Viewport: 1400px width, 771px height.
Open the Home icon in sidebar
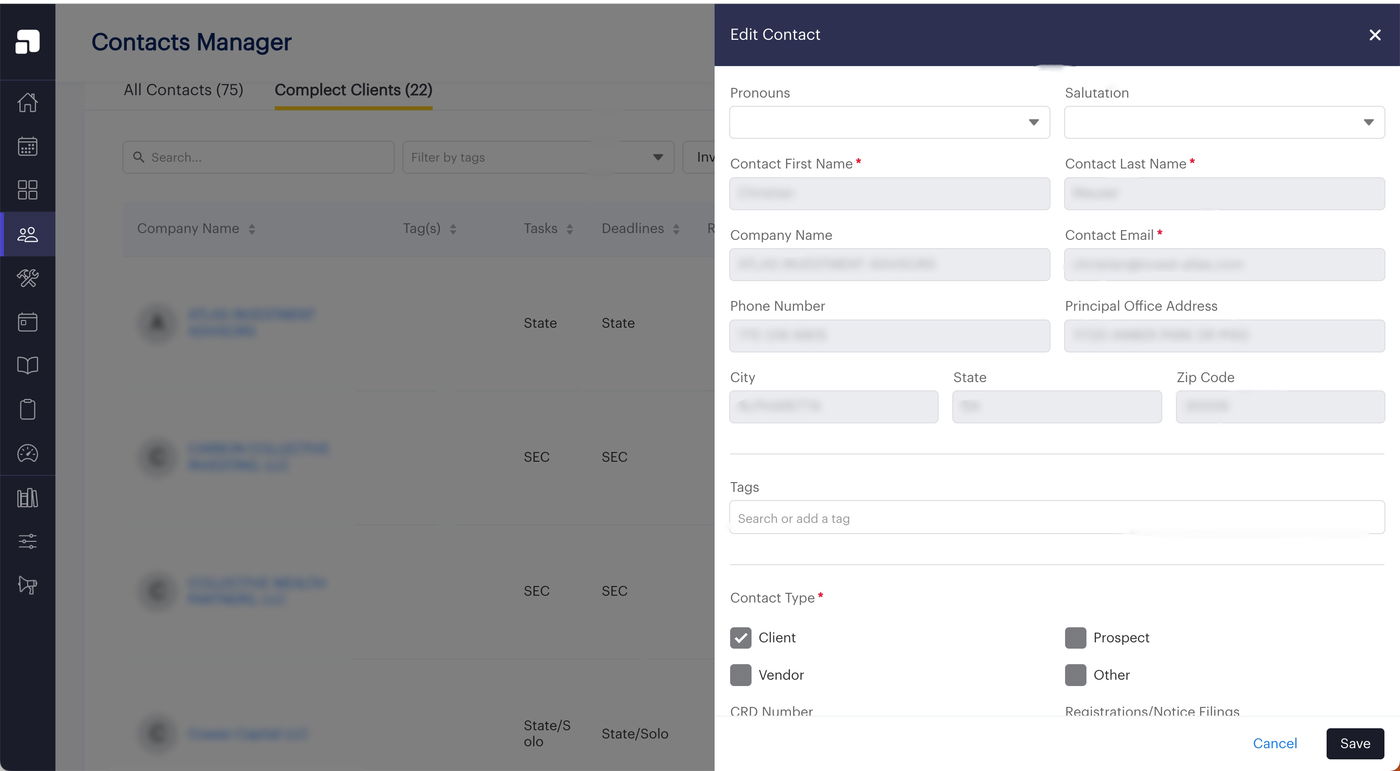27,102
